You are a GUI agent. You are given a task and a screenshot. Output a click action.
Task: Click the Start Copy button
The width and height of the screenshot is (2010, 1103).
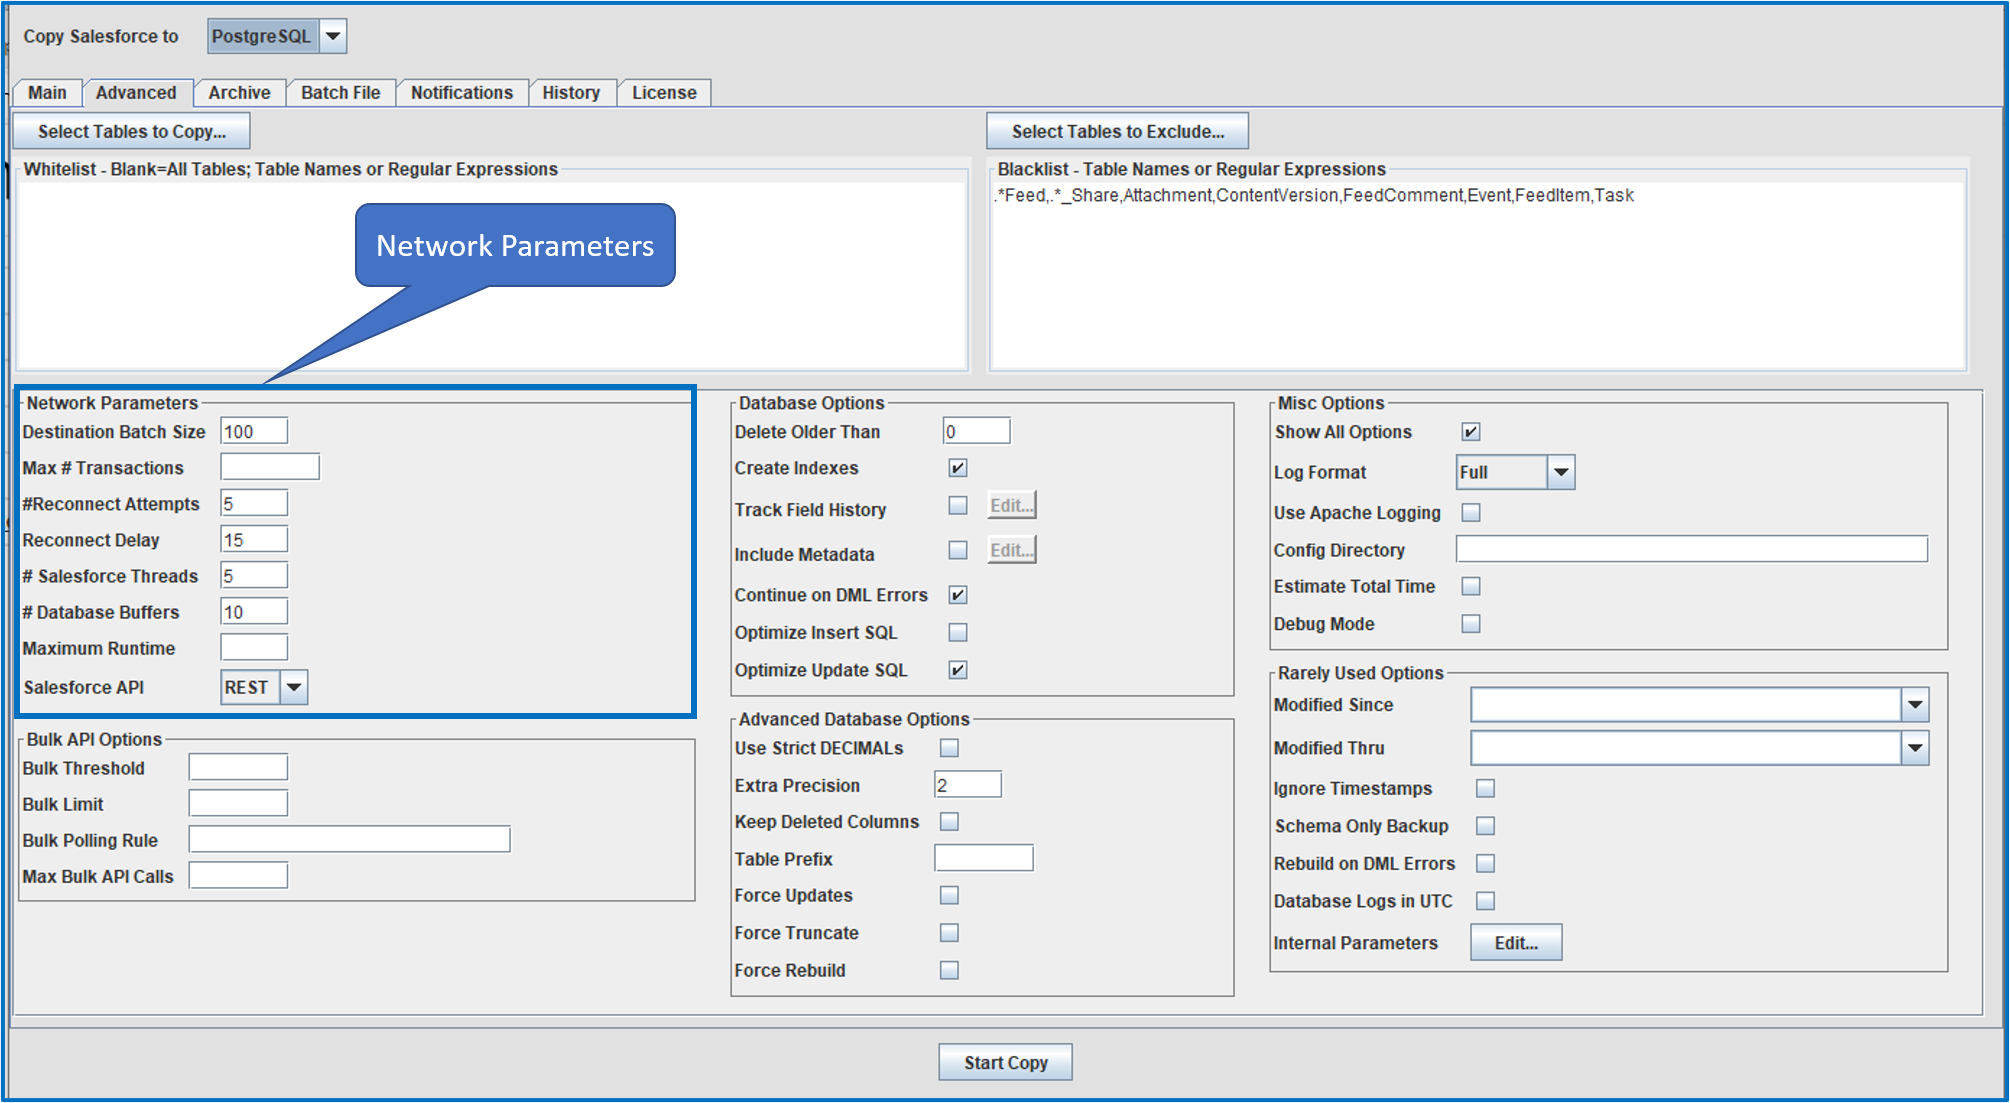coord(1005,1062)
